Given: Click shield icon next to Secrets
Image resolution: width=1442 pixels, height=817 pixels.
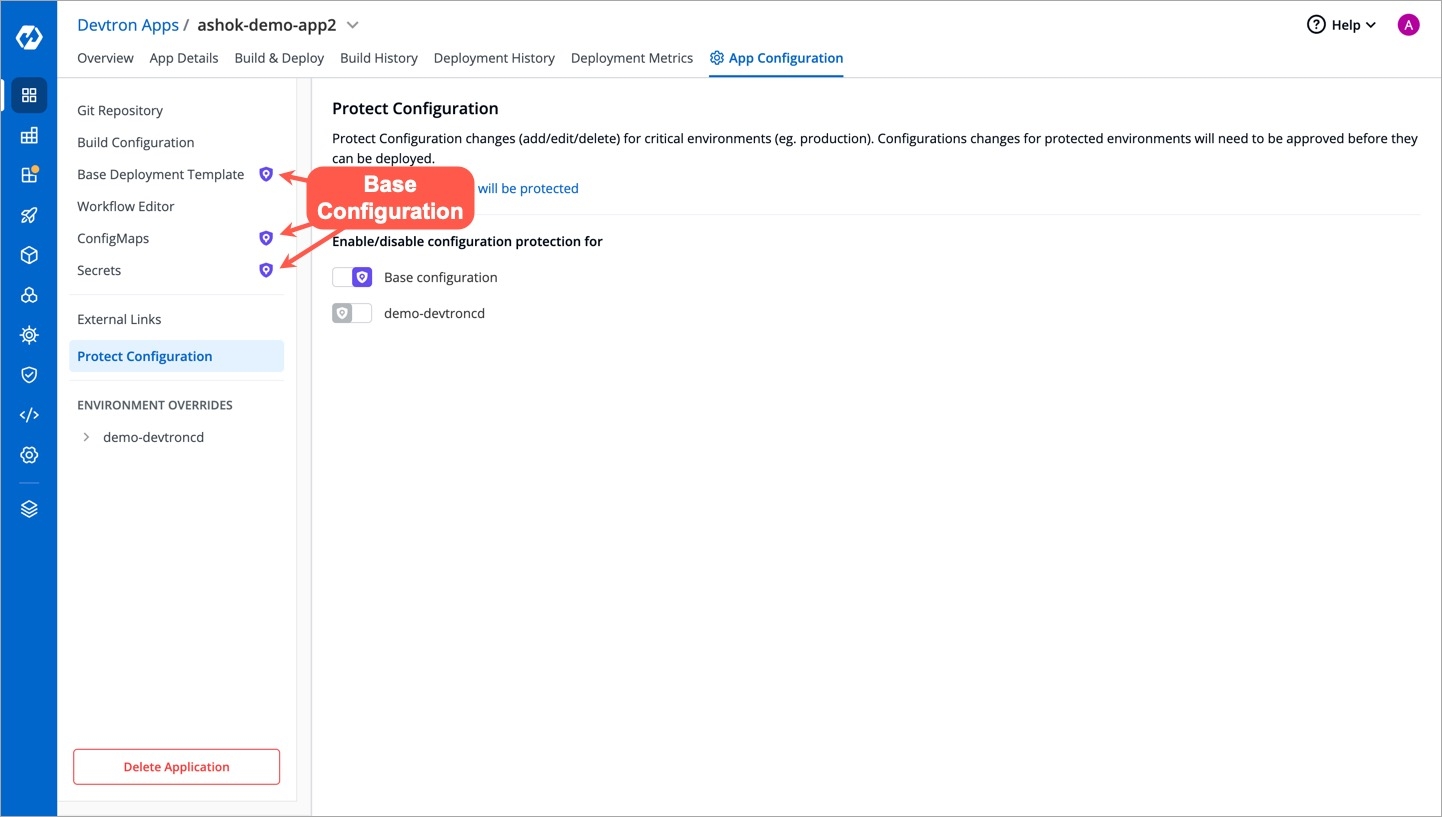Looking at the screenshot, I should click(x=266, y=270).
